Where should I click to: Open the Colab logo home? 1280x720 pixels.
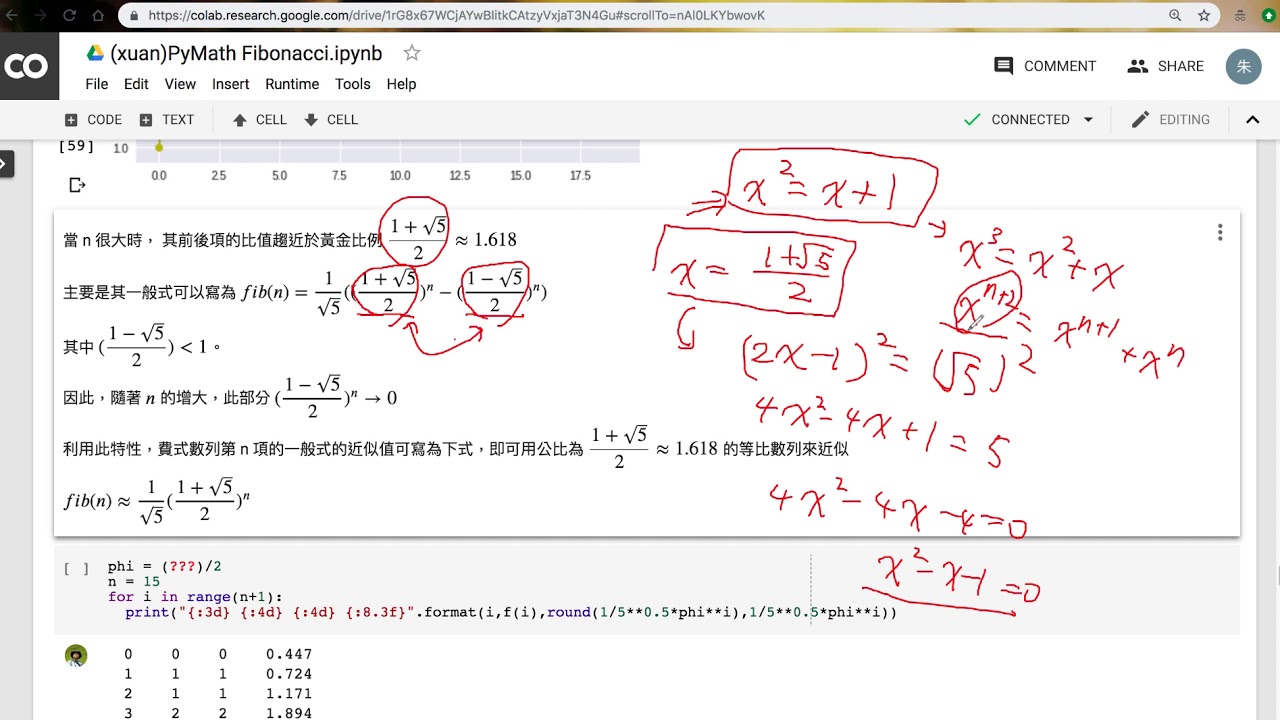click(27, 66)
